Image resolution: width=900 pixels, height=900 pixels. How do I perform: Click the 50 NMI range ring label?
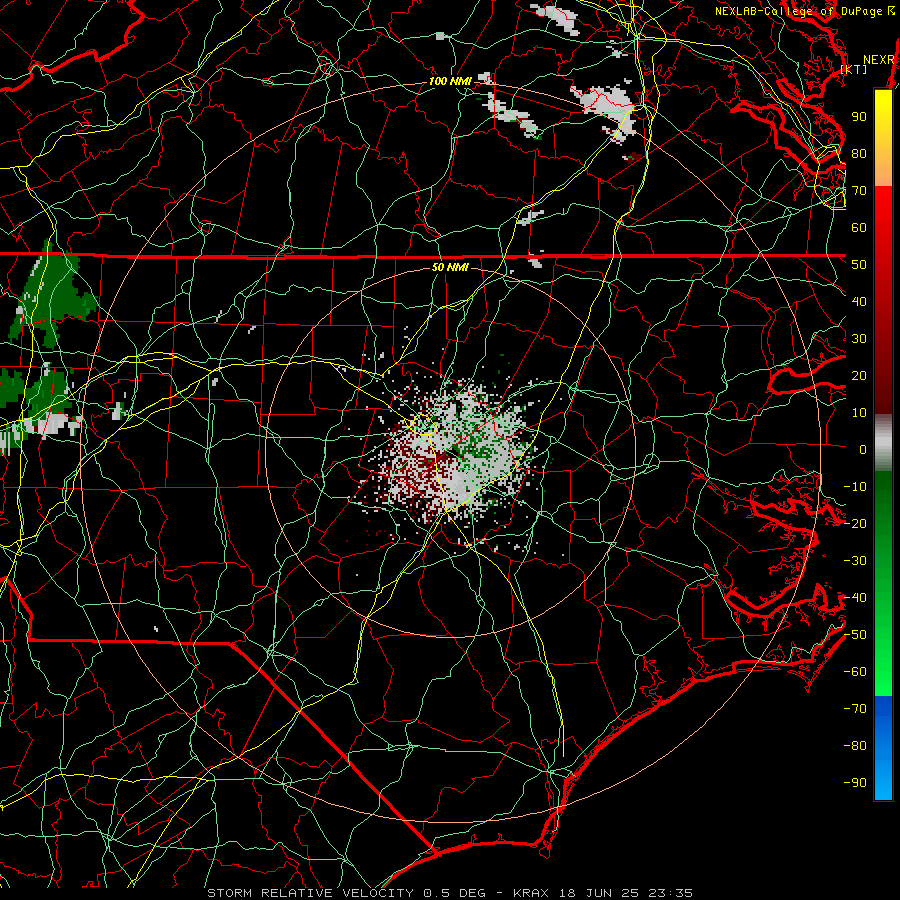(x=449, y=267)
